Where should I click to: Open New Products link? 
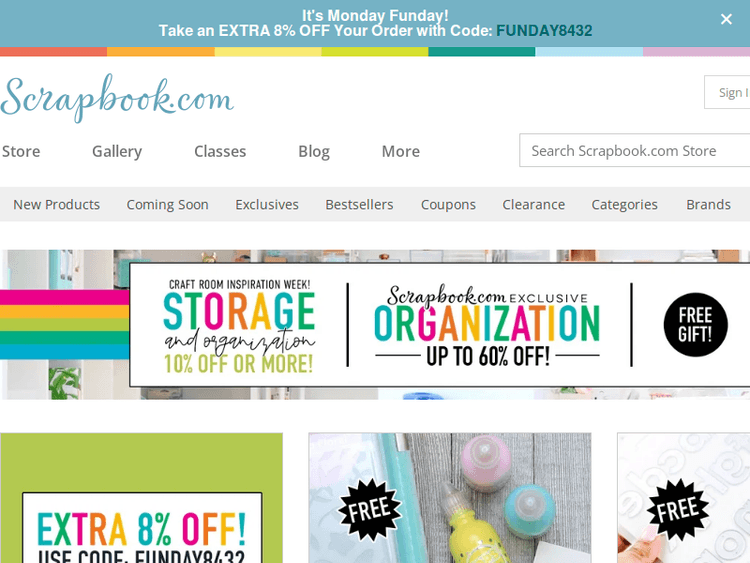(56, 204)
